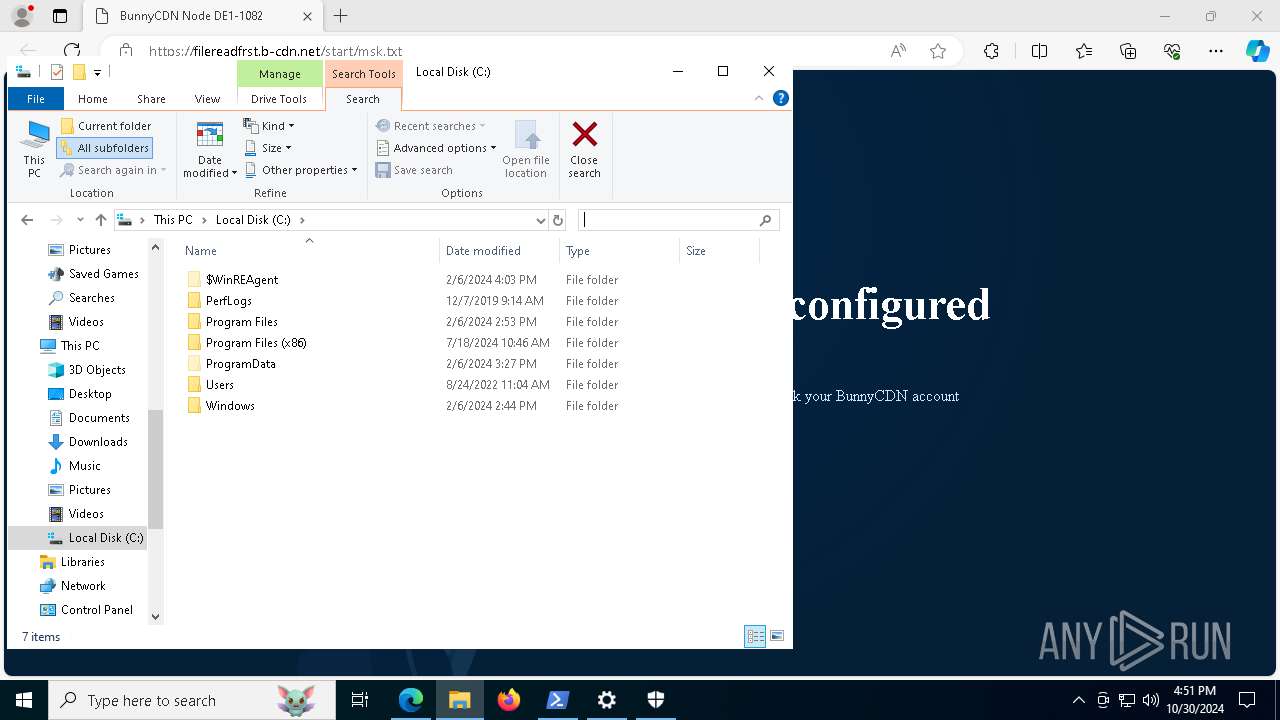Select Current folder search location
Screen dimensions: 1280x720
pyautogui.click(x=105, y=126)
